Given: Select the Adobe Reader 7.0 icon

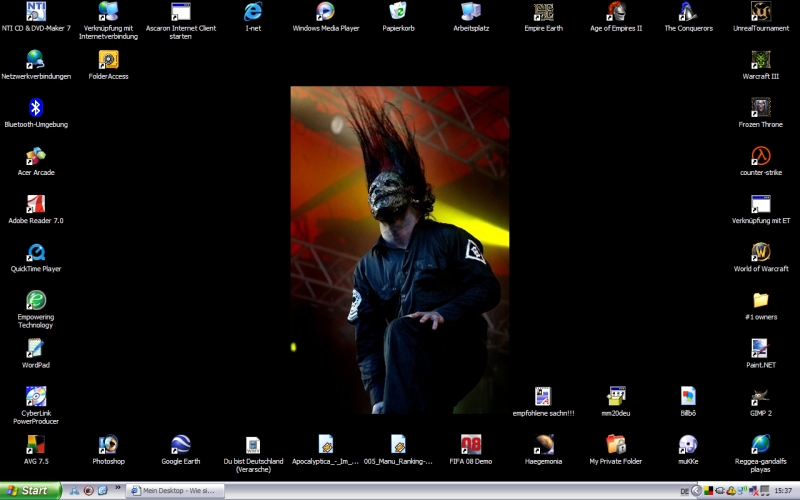Looking at the screenshot, I should click(36, 204).
